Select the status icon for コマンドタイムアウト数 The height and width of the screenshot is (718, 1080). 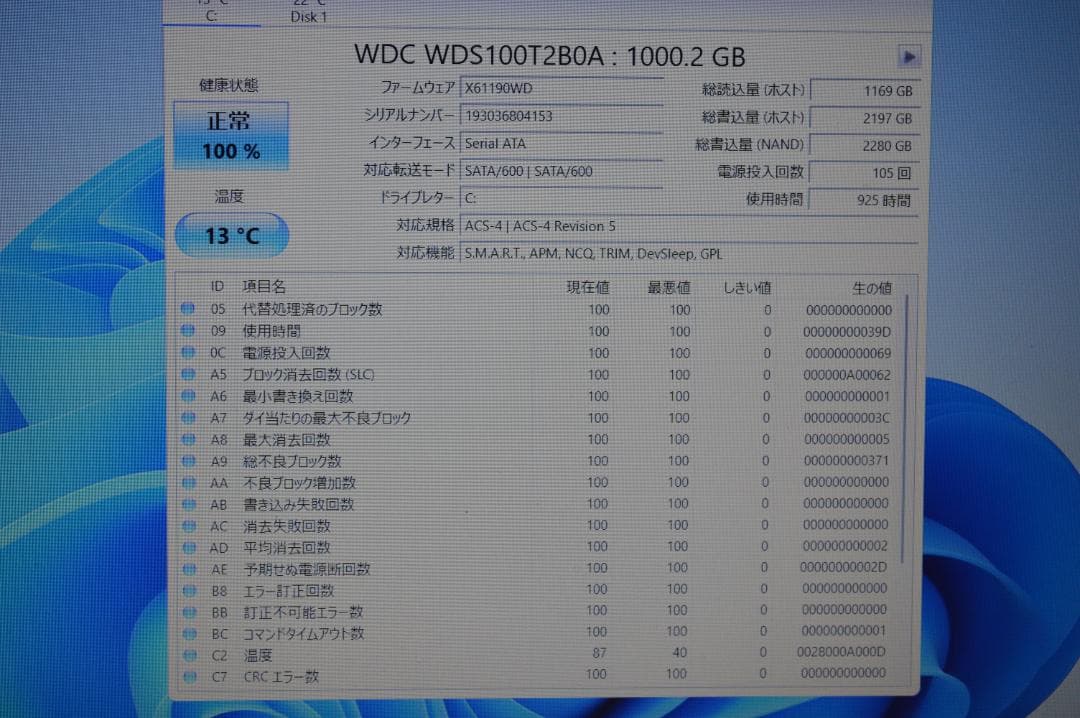[x=188, y=633]
